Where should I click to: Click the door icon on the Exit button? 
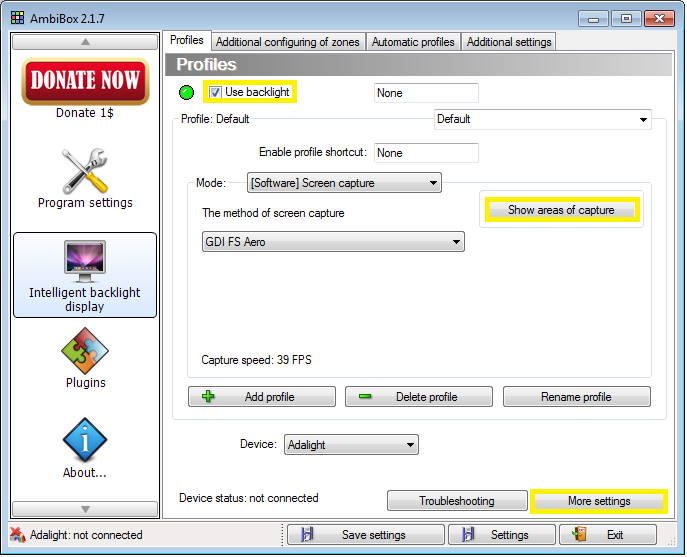point(579,534)
